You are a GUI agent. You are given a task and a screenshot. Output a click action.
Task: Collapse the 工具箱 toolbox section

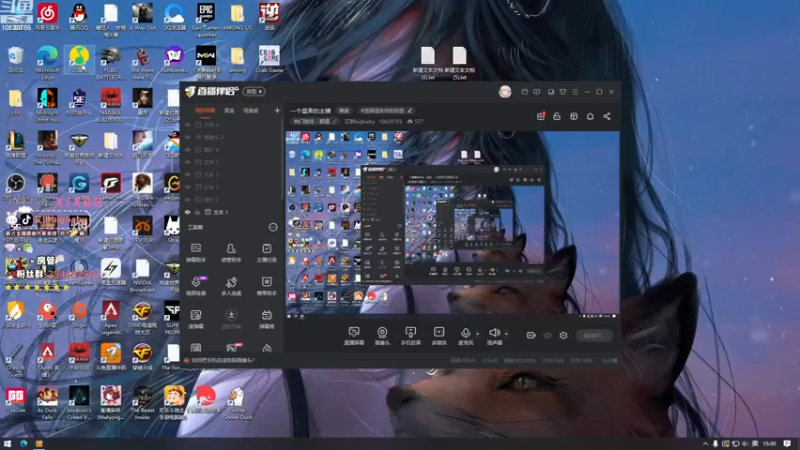pos(273,227)
